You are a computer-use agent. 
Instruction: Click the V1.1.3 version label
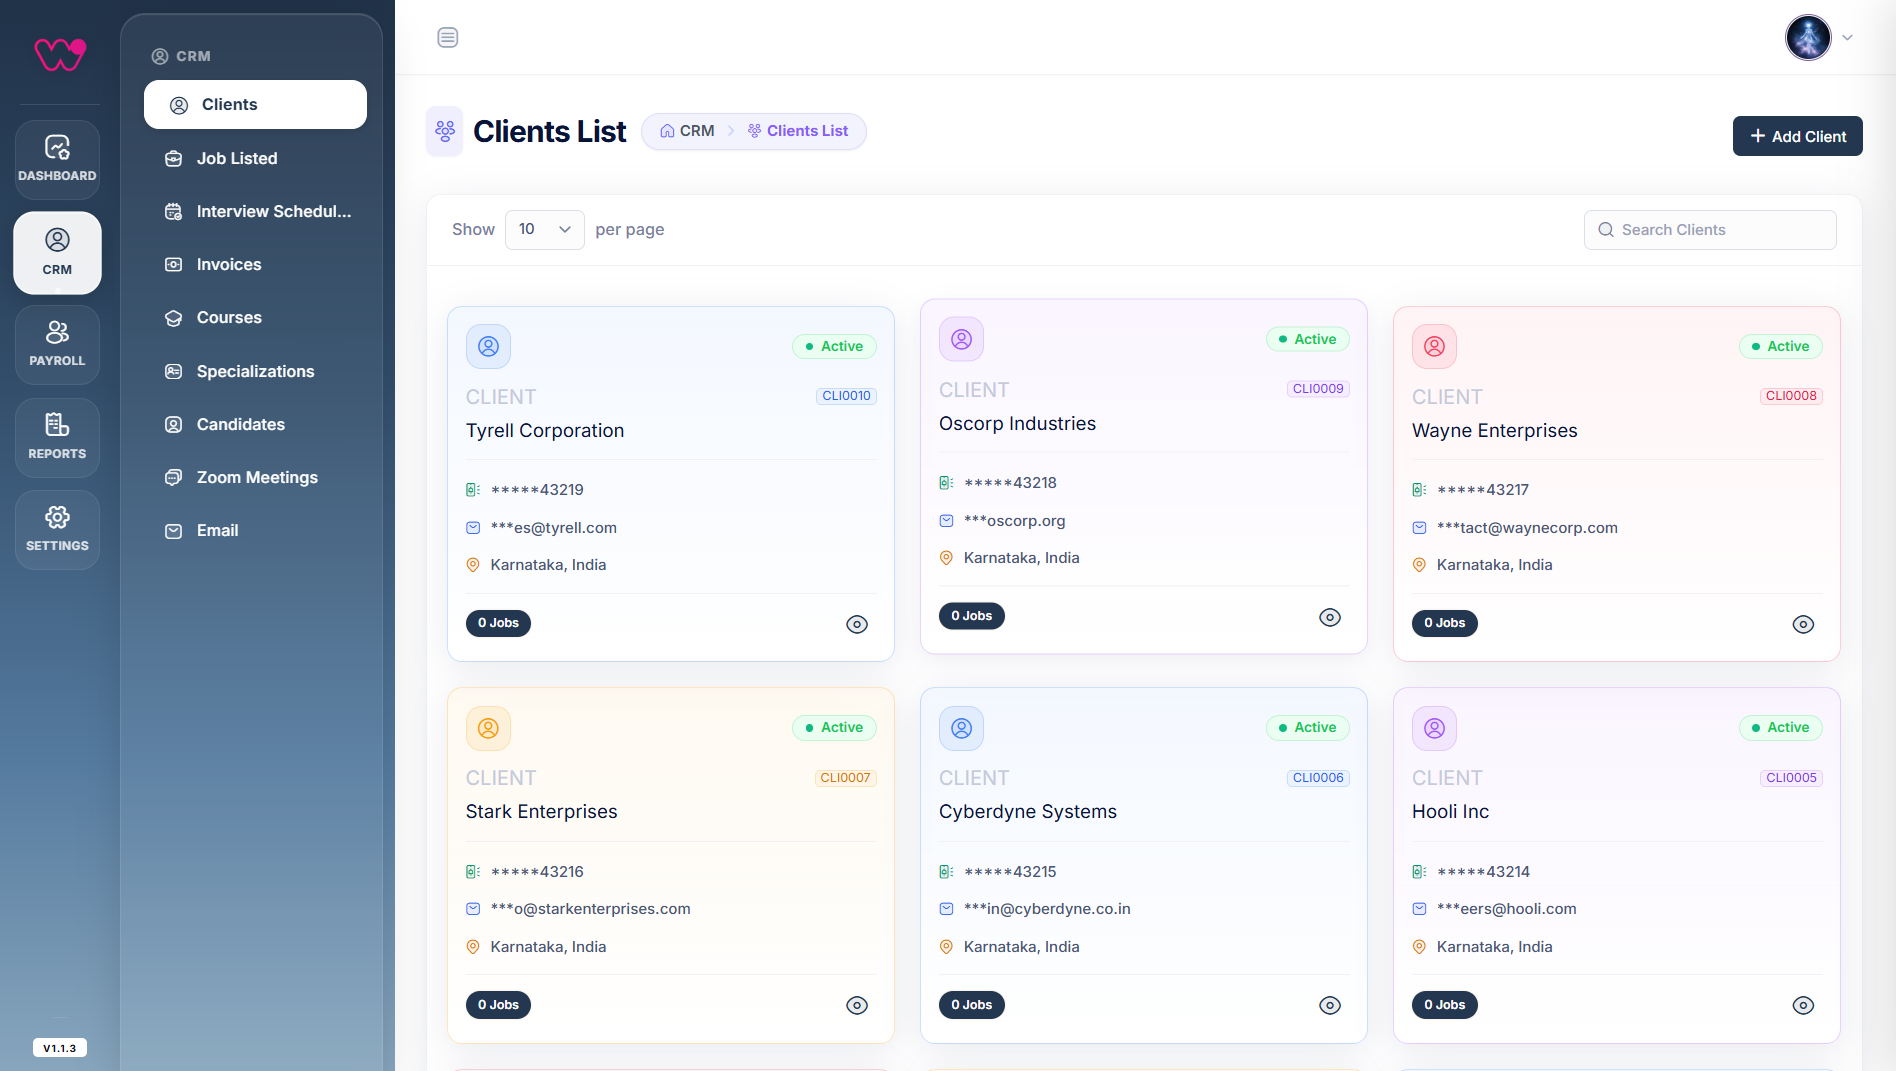(60, 1048)
